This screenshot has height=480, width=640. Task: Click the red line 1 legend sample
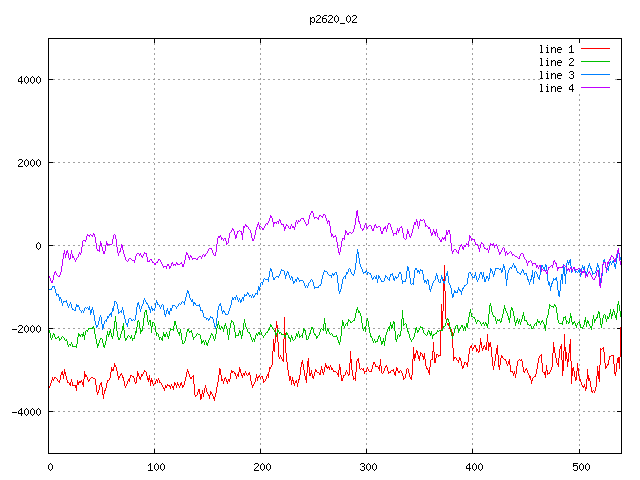pos(595,49)
